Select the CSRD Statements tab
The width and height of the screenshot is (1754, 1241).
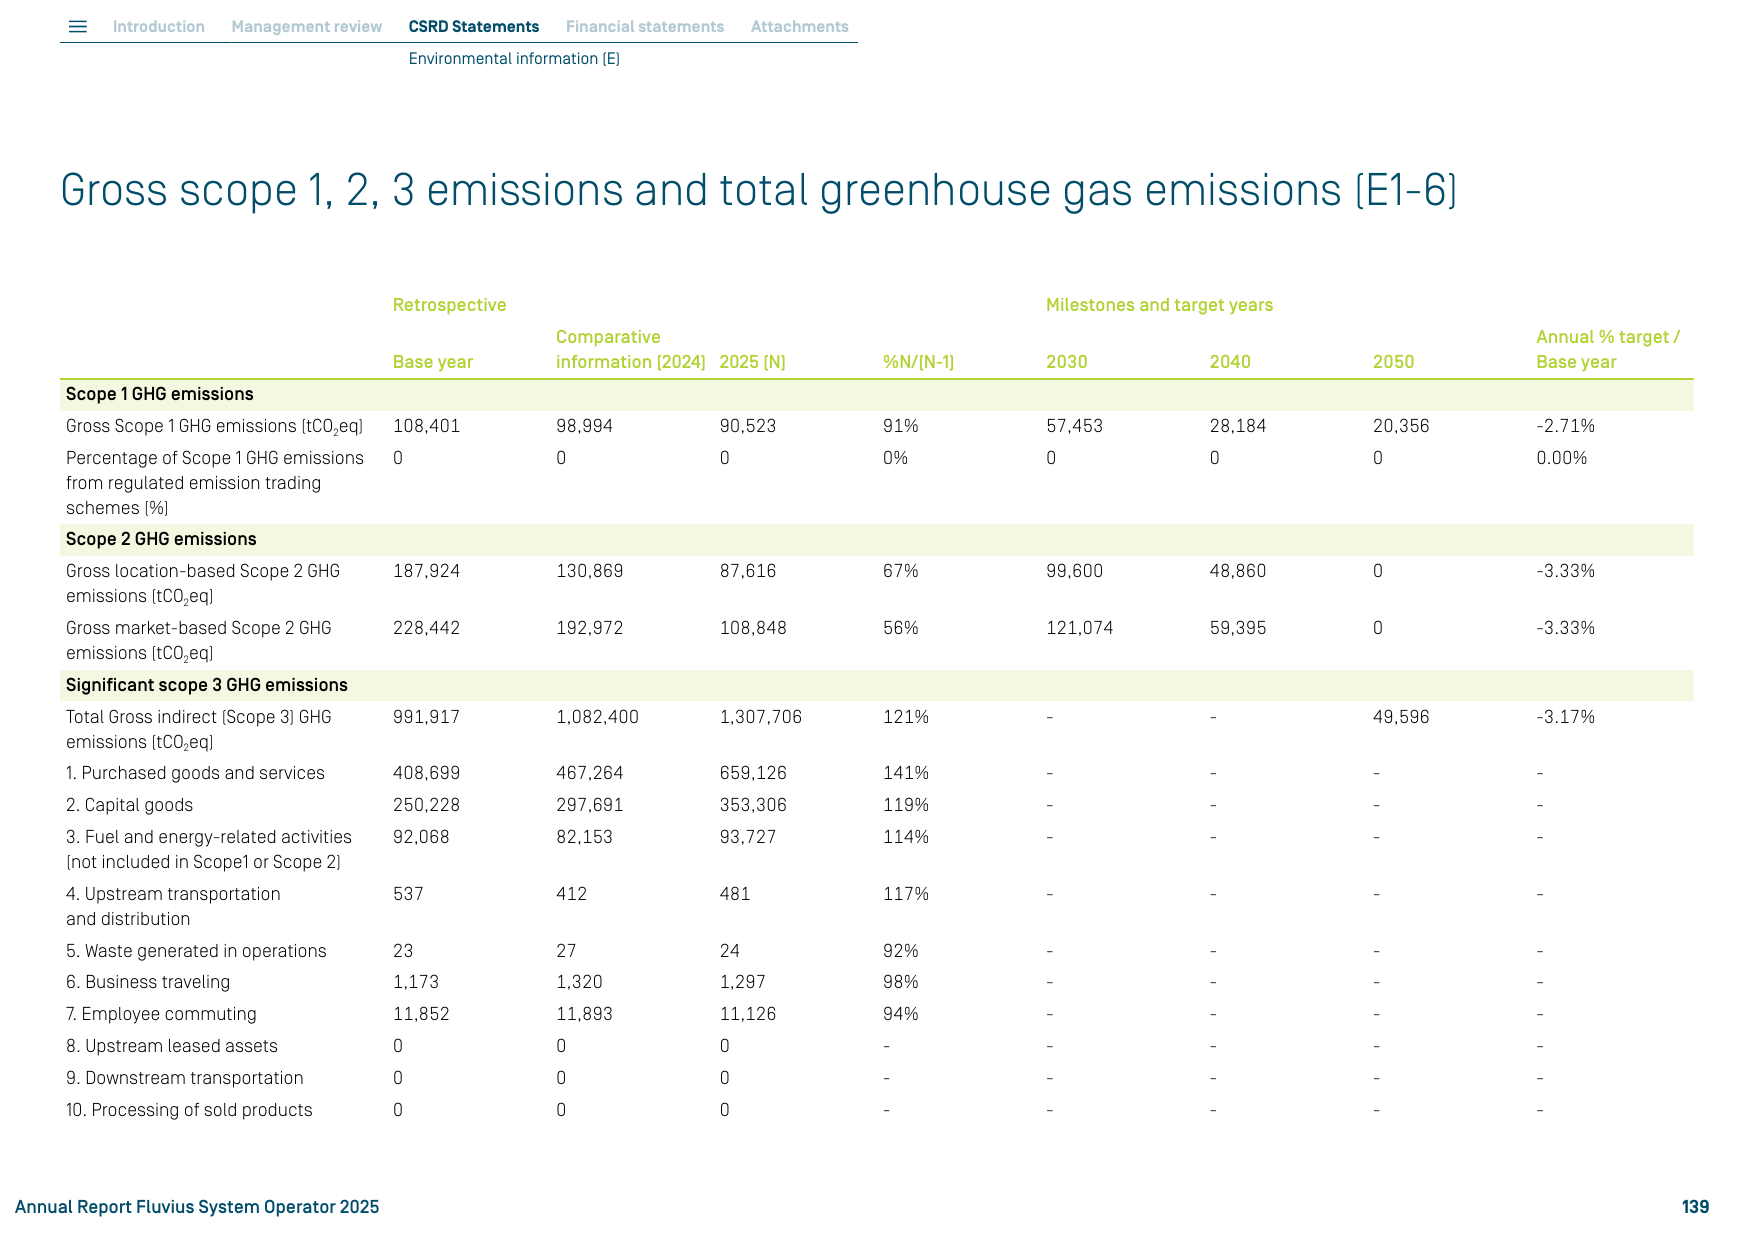474,27
